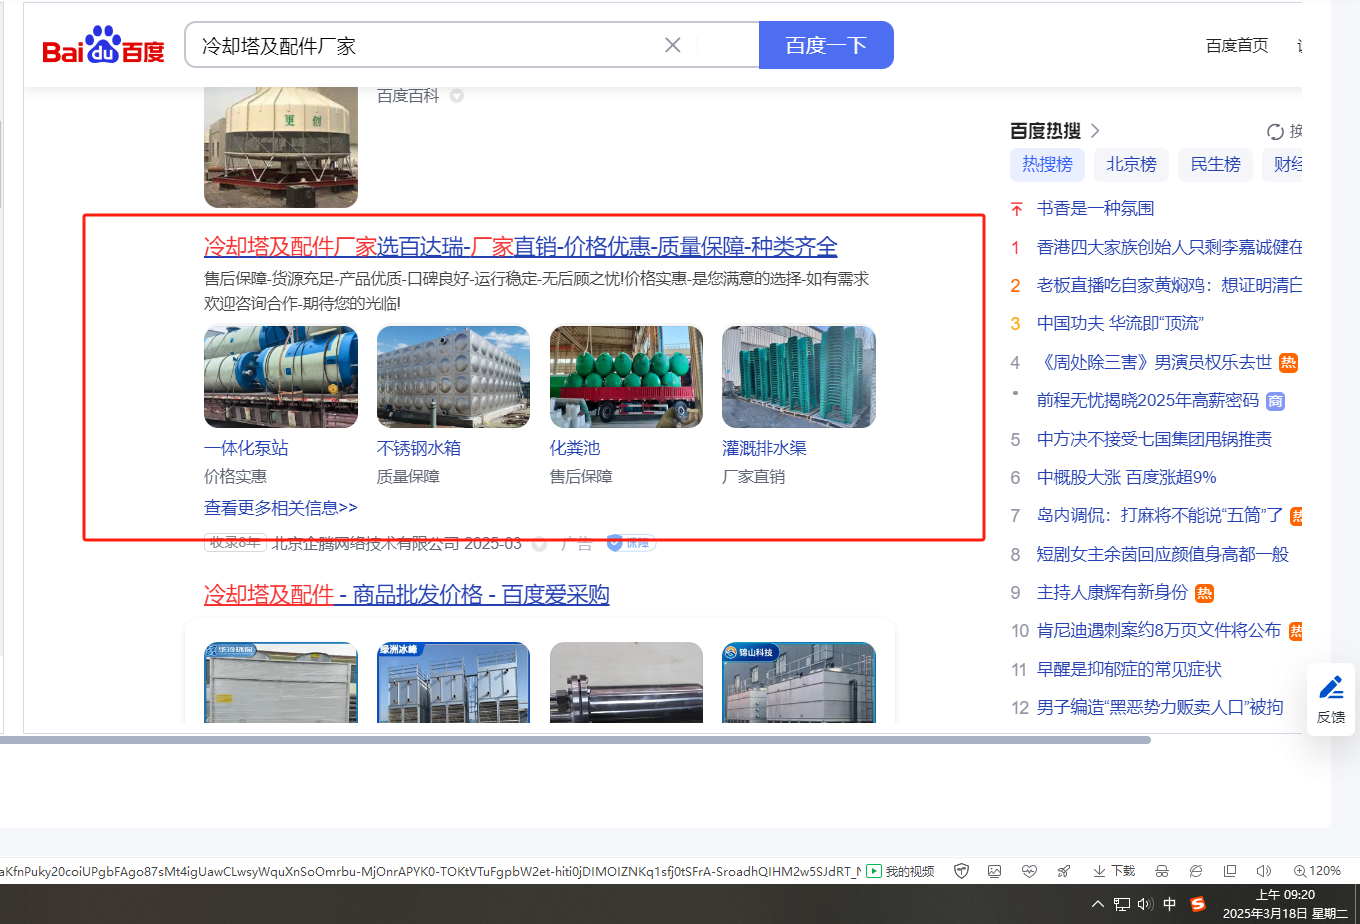Click the 化粪池 text link
This screenshot has height=924, width=1360.
(x=575, y=448)
